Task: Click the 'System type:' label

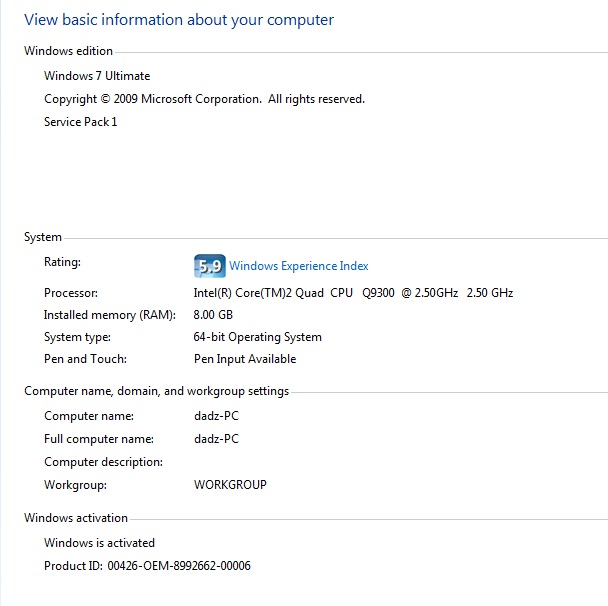Action: click(x=78, y=337)
